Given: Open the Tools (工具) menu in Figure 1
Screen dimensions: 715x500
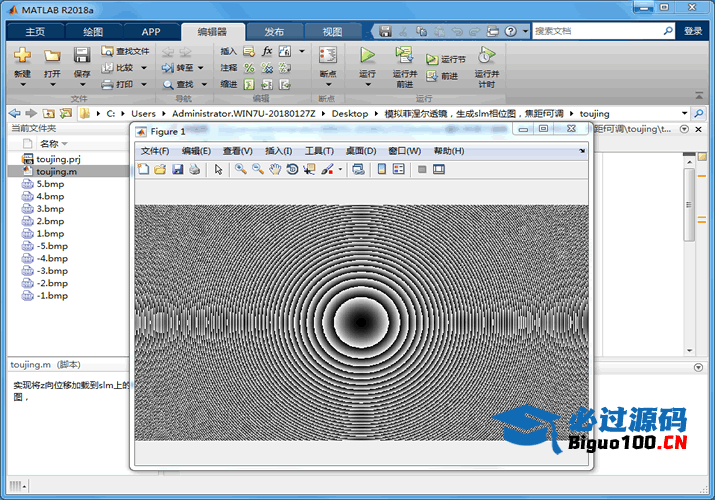Looking at the screenshot, I should coord(319,151).
